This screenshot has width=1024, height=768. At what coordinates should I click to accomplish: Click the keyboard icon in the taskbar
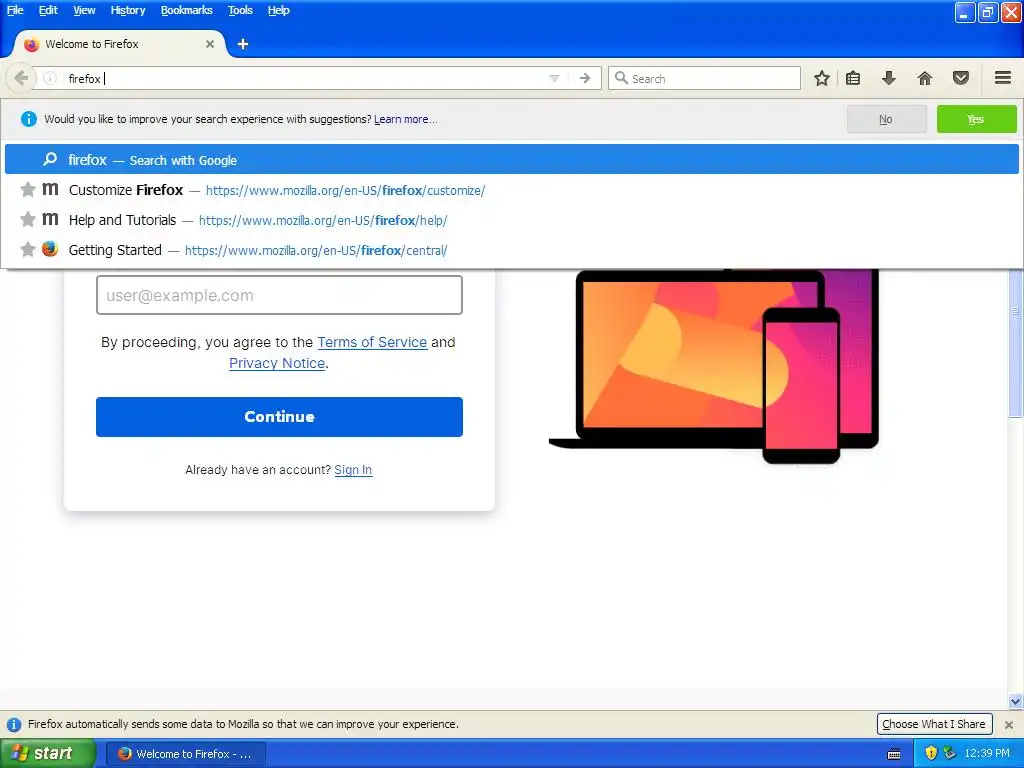[894, 754]
